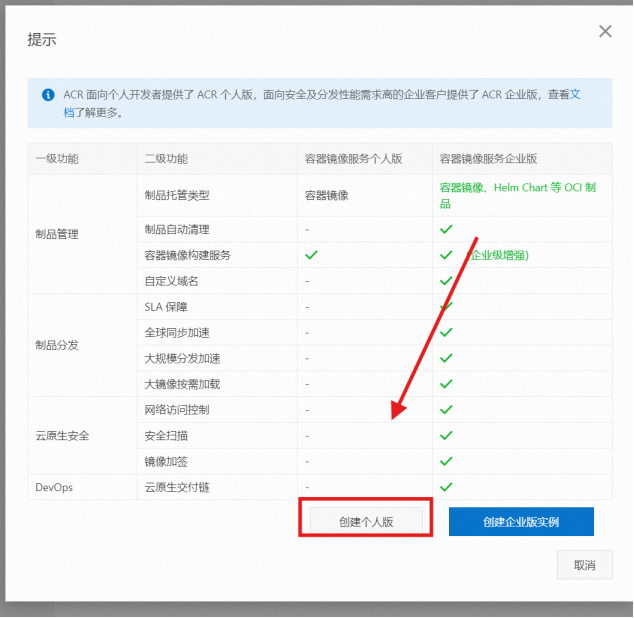
Task: Click the blue info icon in the notice banner
Action: 48,95
